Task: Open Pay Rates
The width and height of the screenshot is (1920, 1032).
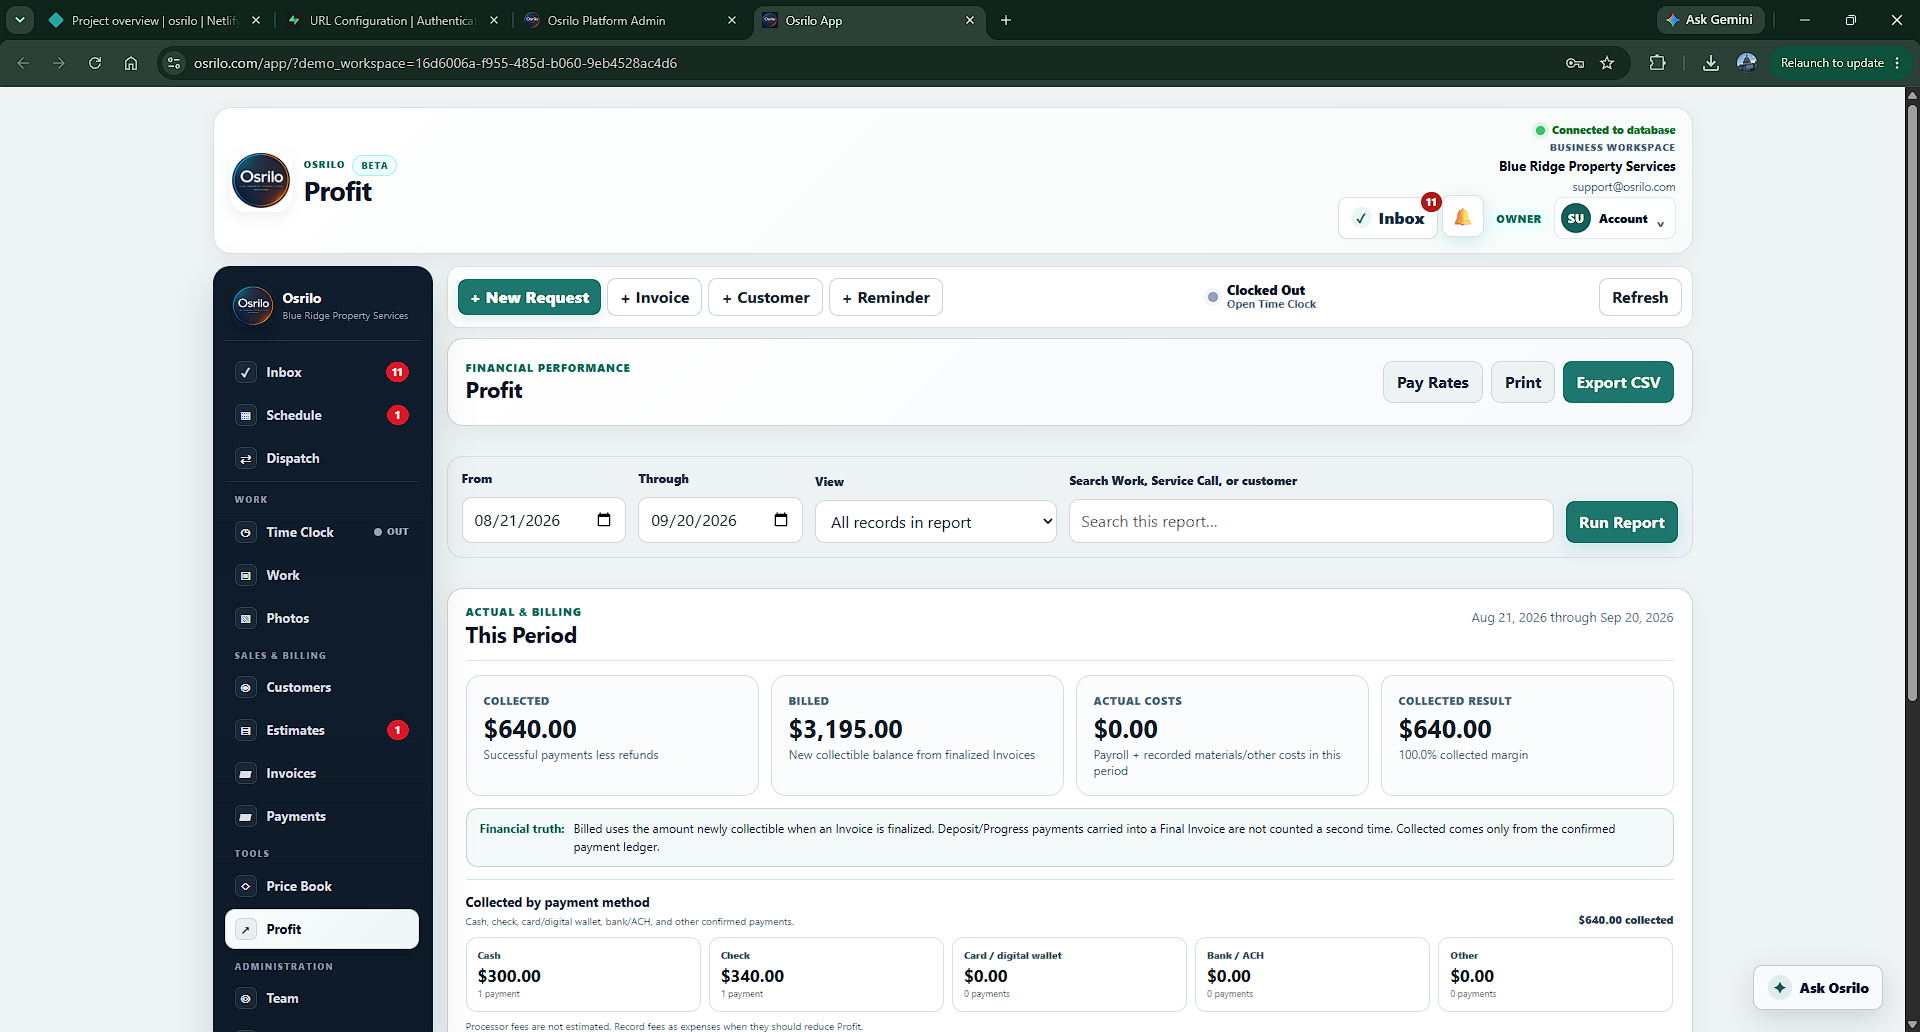Action: click(x=1432, y=382)
